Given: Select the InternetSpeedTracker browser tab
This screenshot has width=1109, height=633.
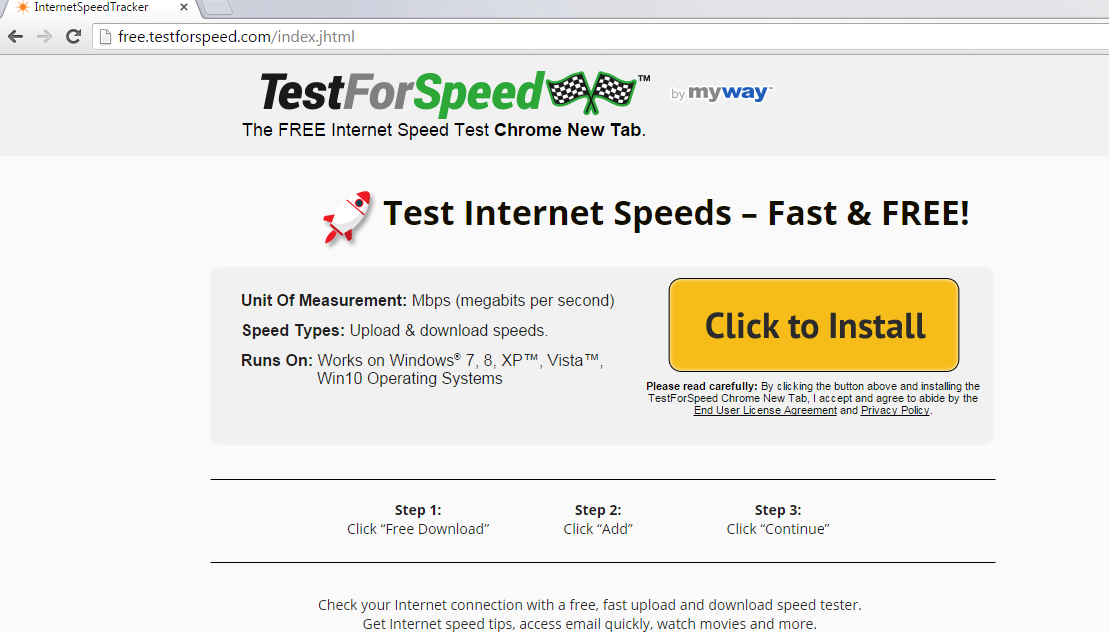Looking at the screenshot, I should pyautogui.click(x=99, y=8).
